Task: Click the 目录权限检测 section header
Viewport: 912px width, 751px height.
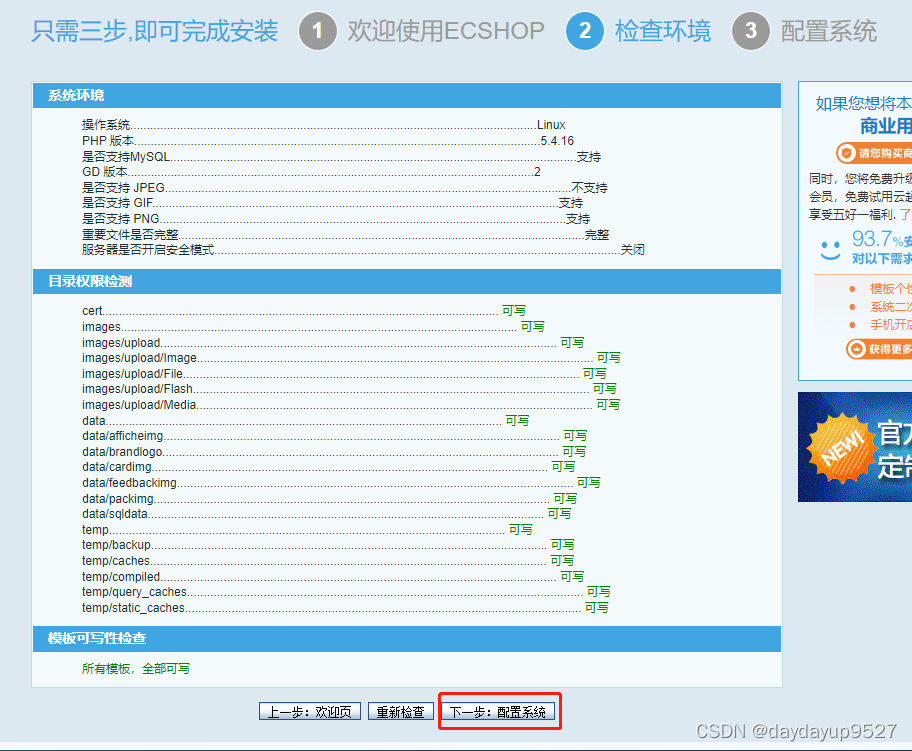Action: (407, 282)
